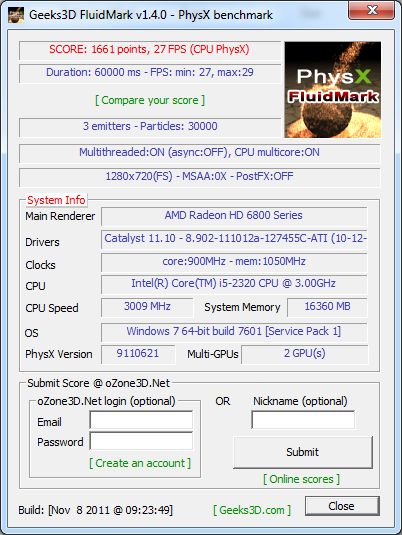Click the AMD Radeon HD 6800 Series field

tap(234, 216)
